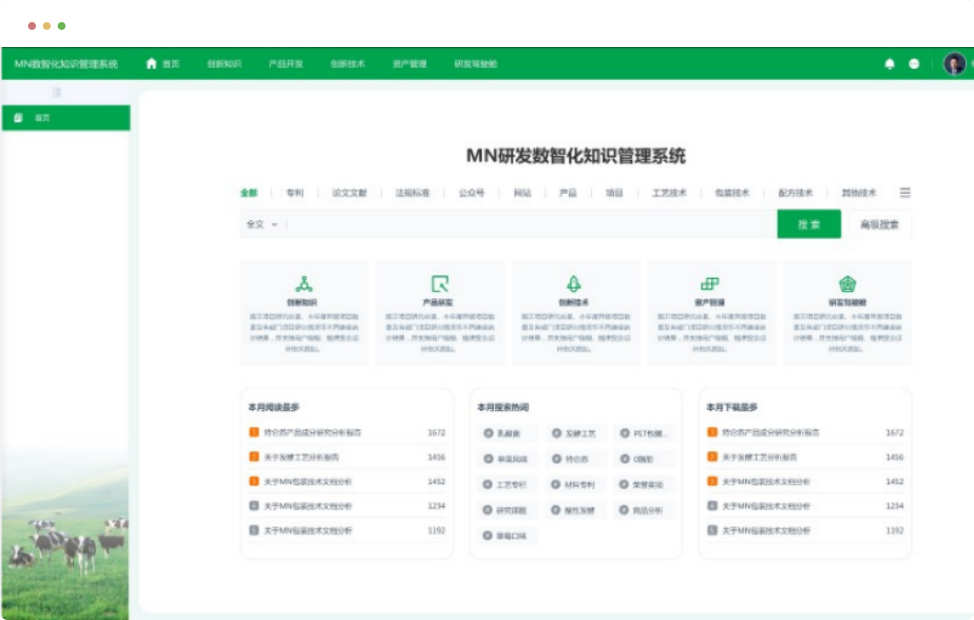The height and width of the screenshot is (620, 974).
Task: Click the round message icon beside bell
Action: 914,64
